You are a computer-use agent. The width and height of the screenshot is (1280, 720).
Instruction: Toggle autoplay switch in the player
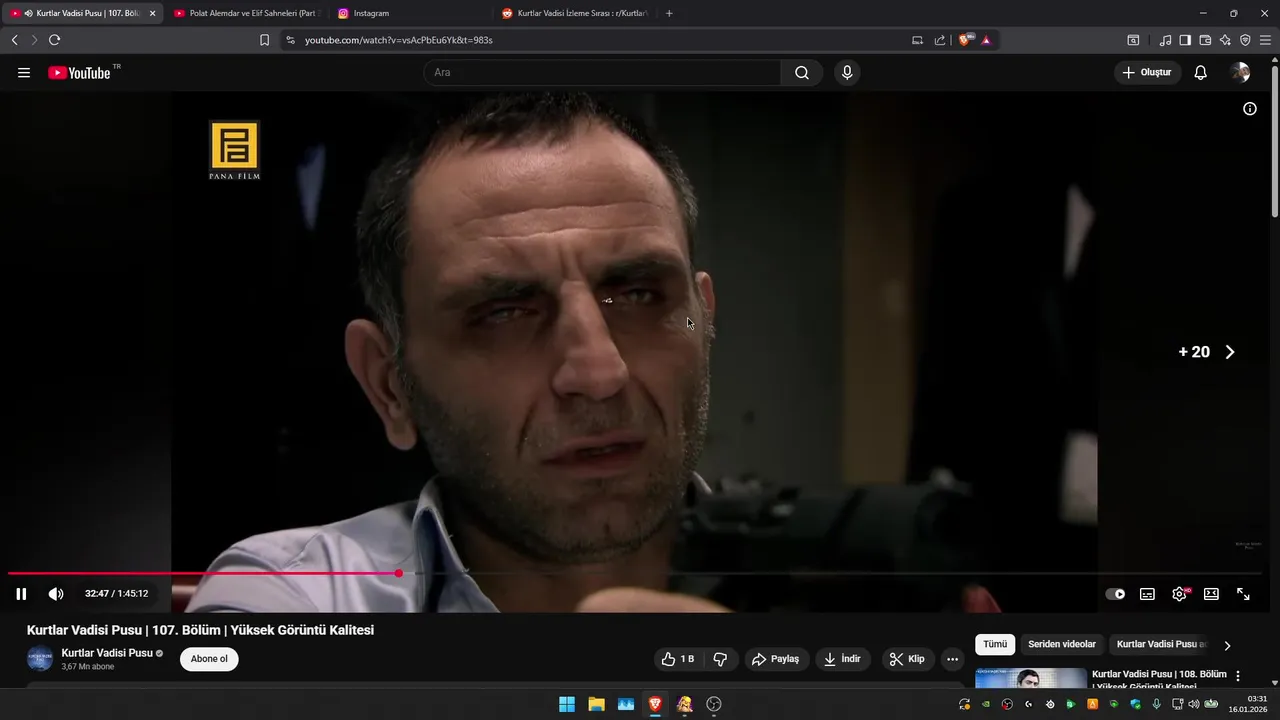(x=1115, y=594)
